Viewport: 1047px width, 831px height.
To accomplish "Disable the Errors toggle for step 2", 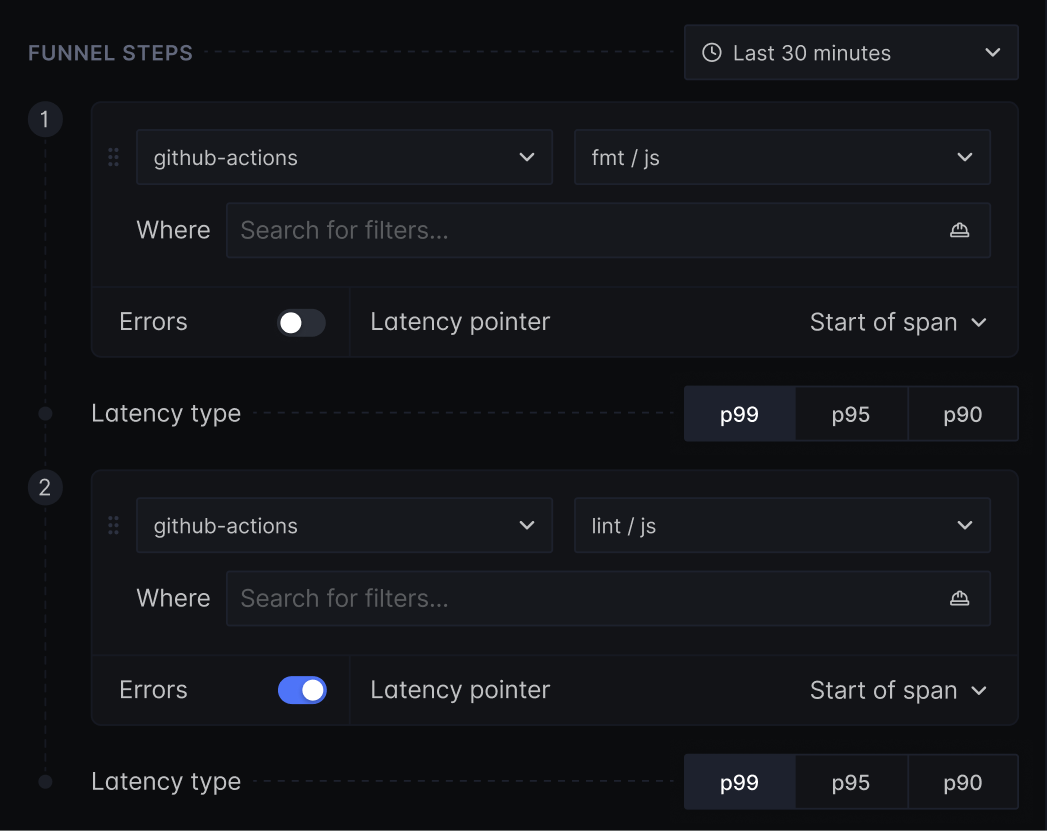I will click(301, 690).
